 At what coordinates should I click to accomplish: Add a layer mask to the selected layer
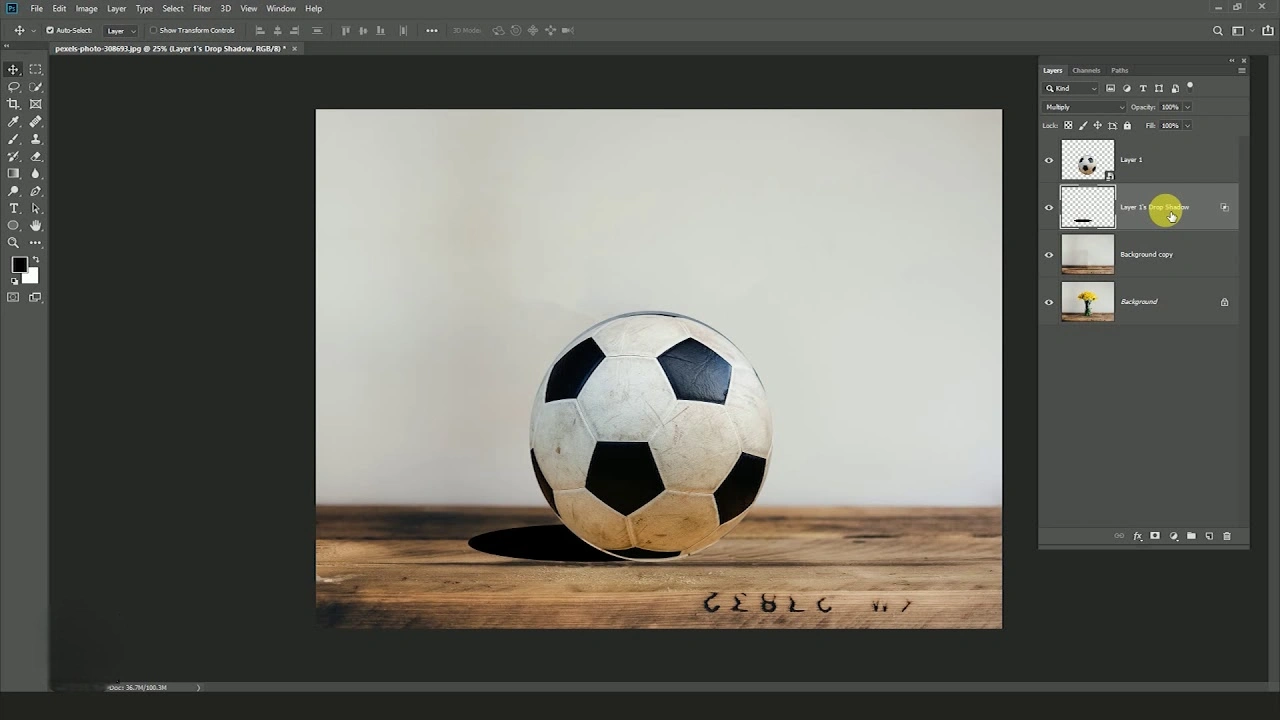[x=1155, y=536]
